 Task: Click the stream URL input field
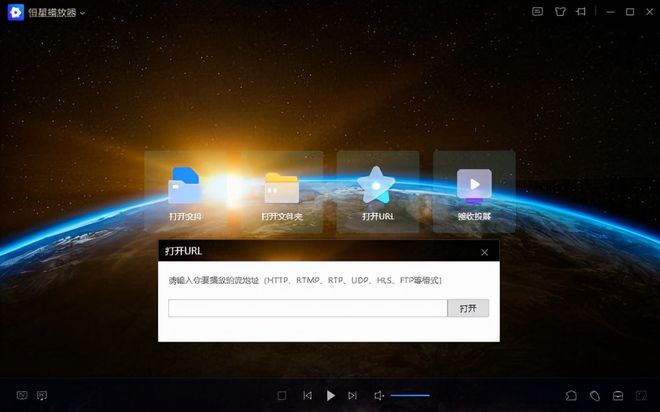point(307,308)
